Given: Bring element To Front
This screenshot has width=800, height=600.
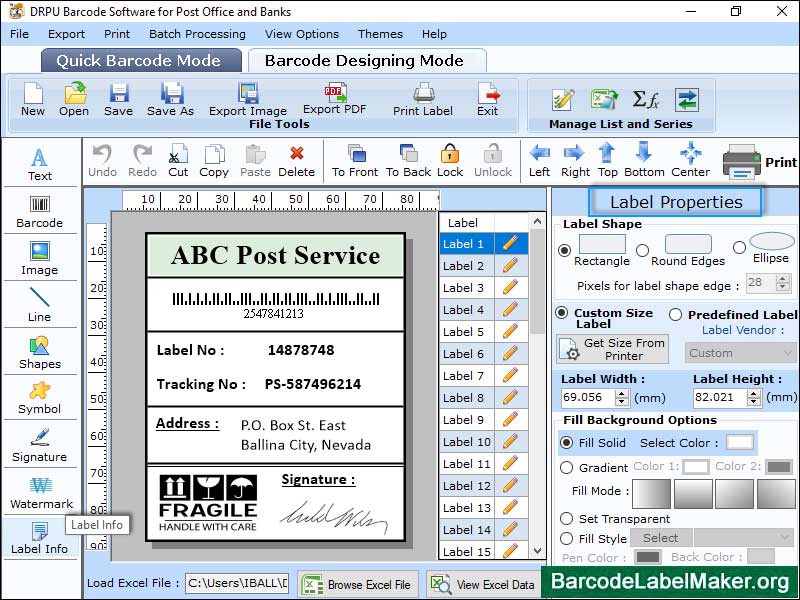Looking at the screenshot, I should pos(355,161).
